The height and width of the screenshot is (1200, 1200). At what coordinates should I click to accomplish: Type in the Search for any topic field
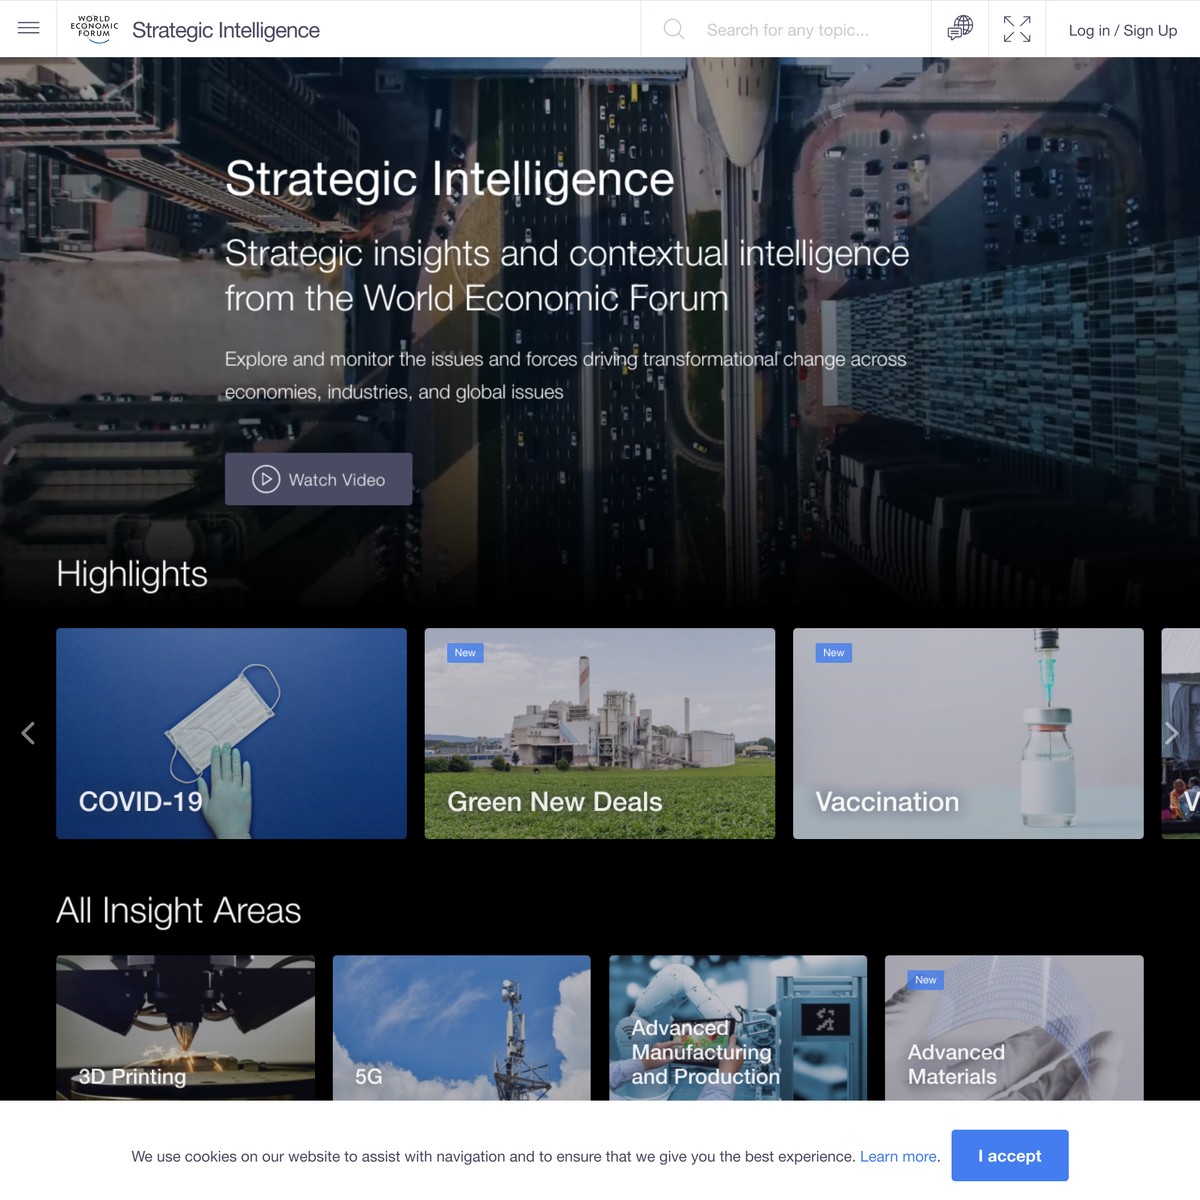coord(800,30)
